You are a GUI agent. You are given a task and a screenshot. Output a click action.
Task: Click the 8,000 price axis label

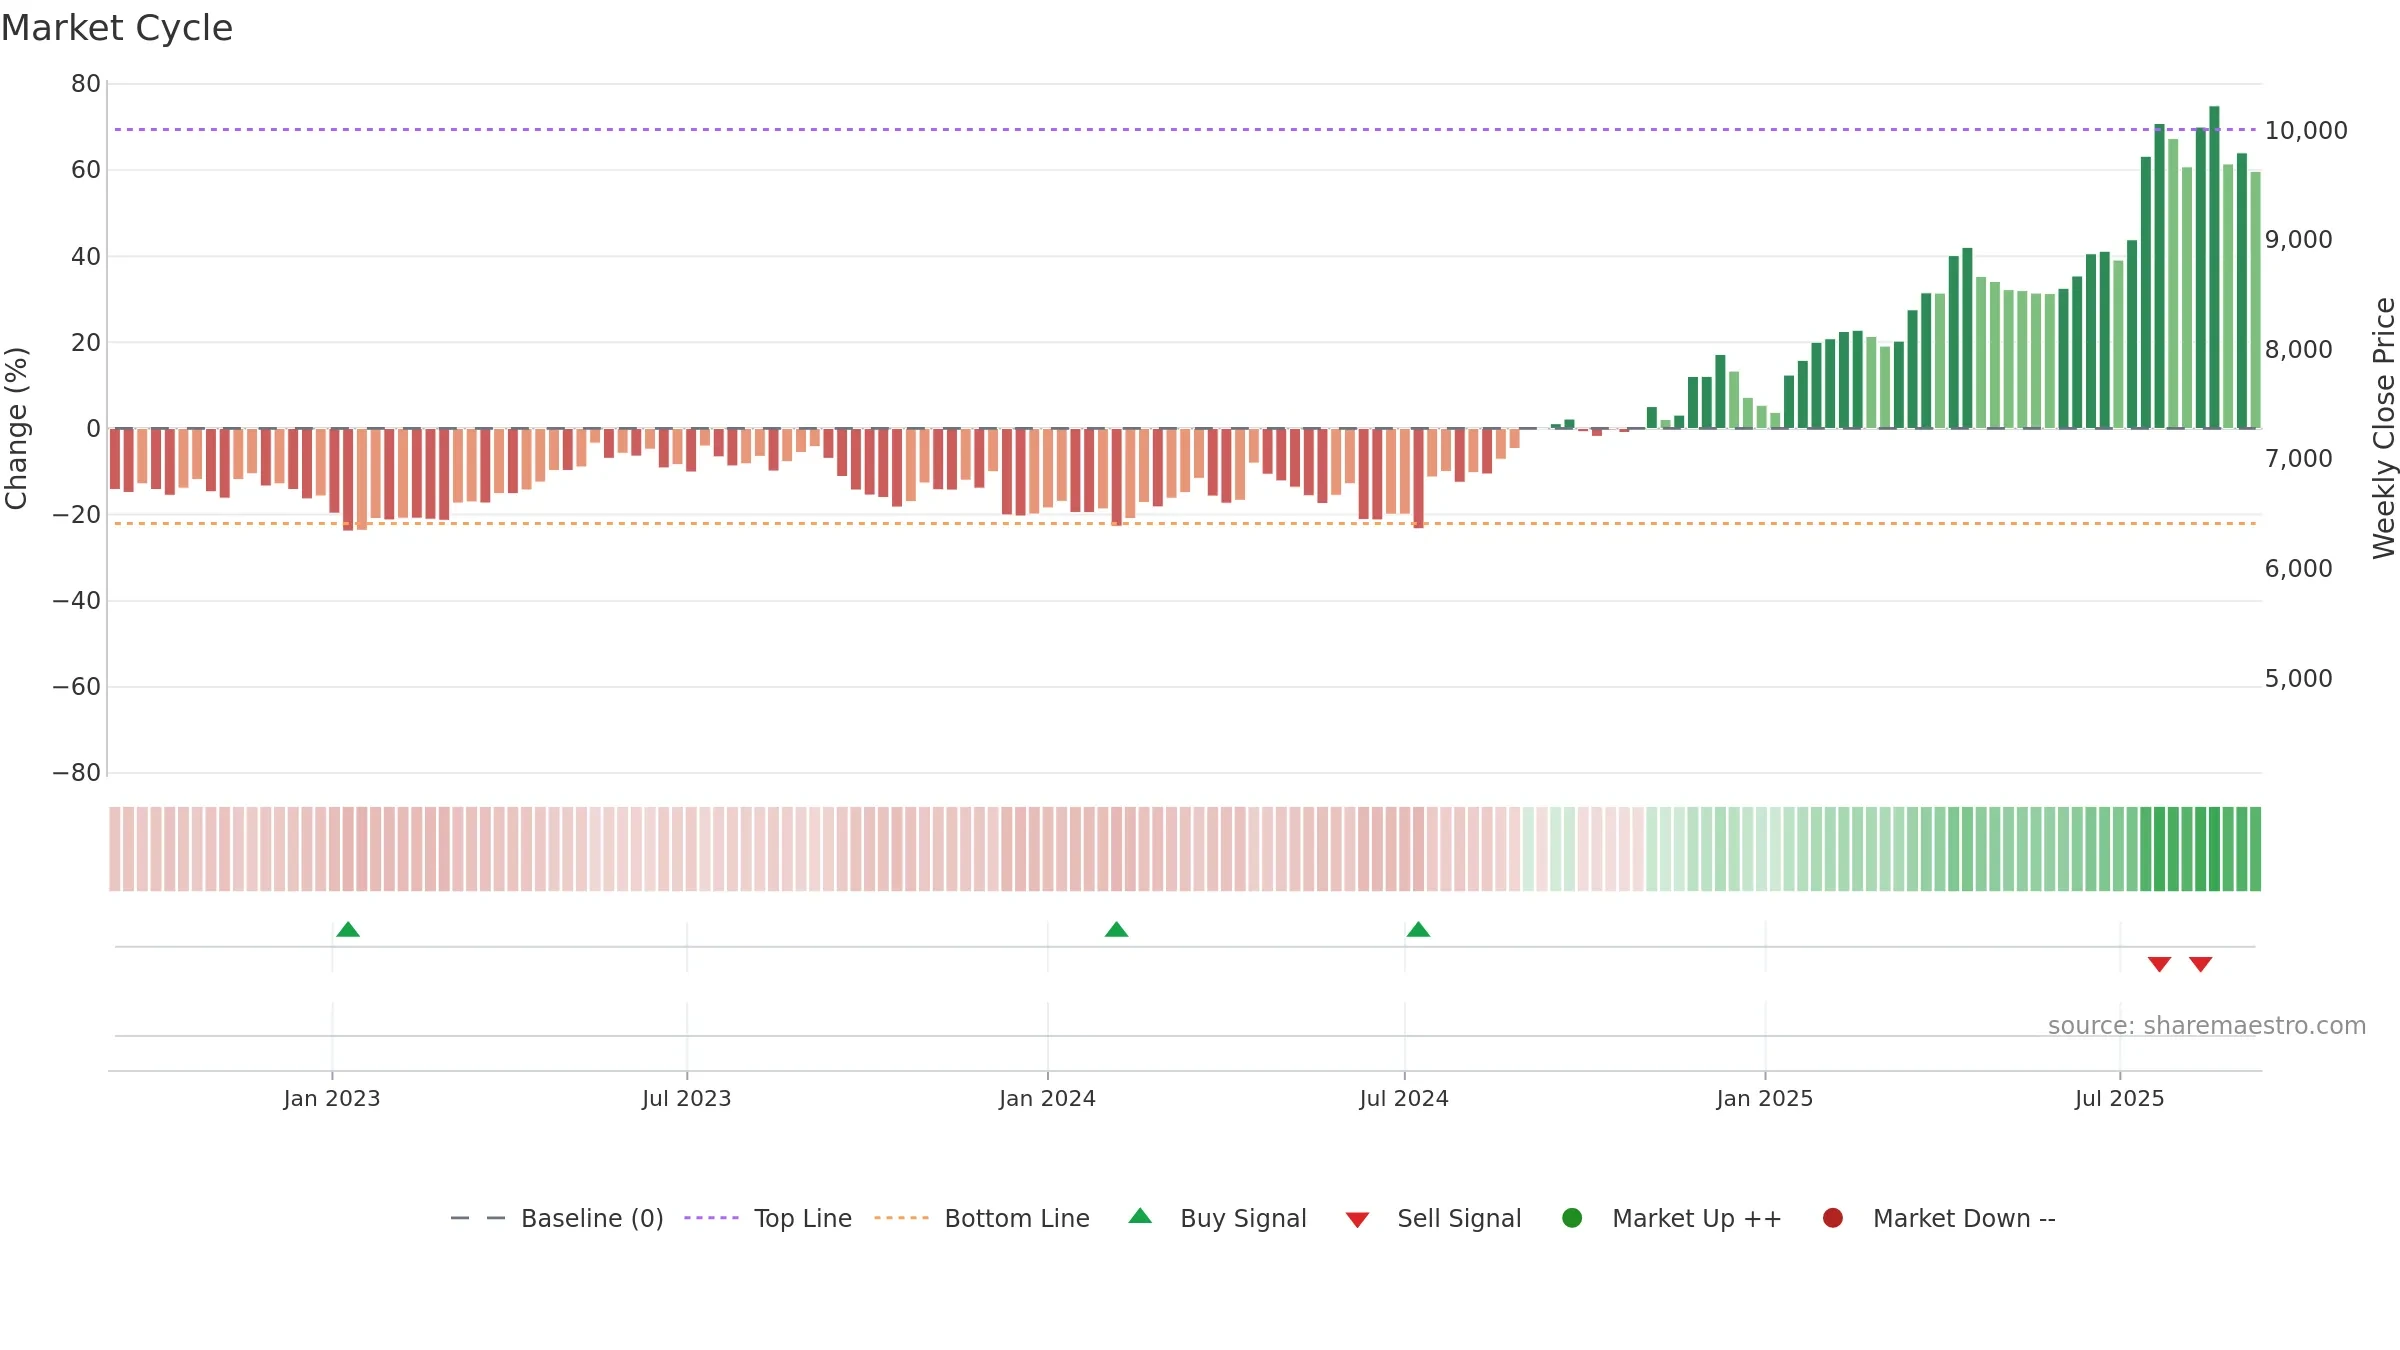point(2299,350)
